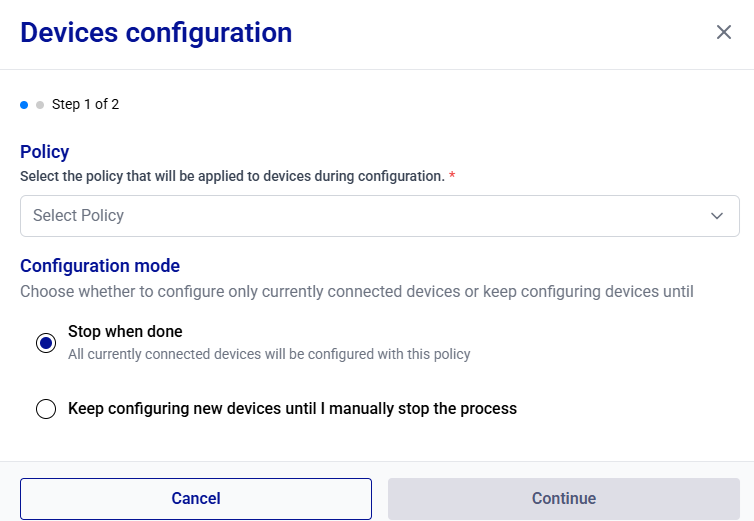Click the gray step two indicator dot
The image size is (754, 521).
click(x=40, y=104)
